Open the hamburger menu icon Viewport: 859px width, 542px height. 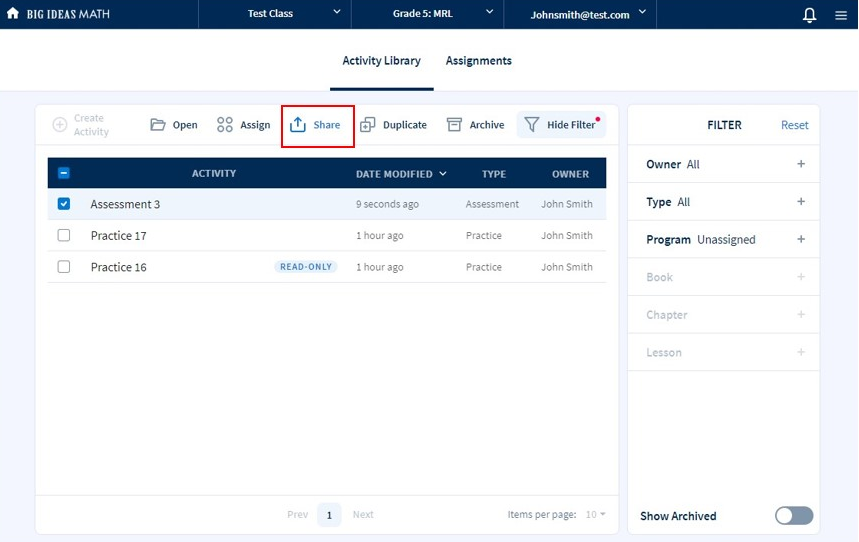pos(841,15)
